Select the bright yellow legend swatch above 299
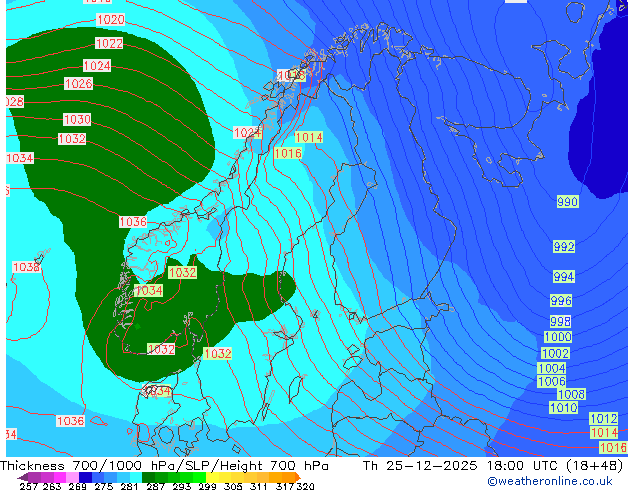 (x=212, y=477)
